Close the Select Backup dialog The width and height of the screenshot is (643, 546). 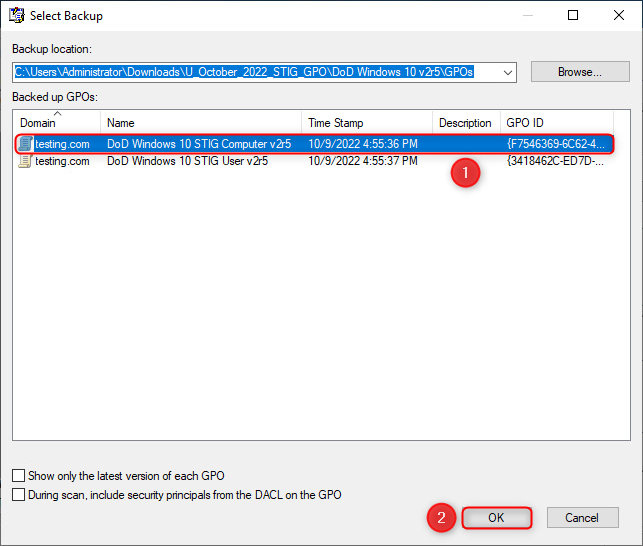point(619,16)
